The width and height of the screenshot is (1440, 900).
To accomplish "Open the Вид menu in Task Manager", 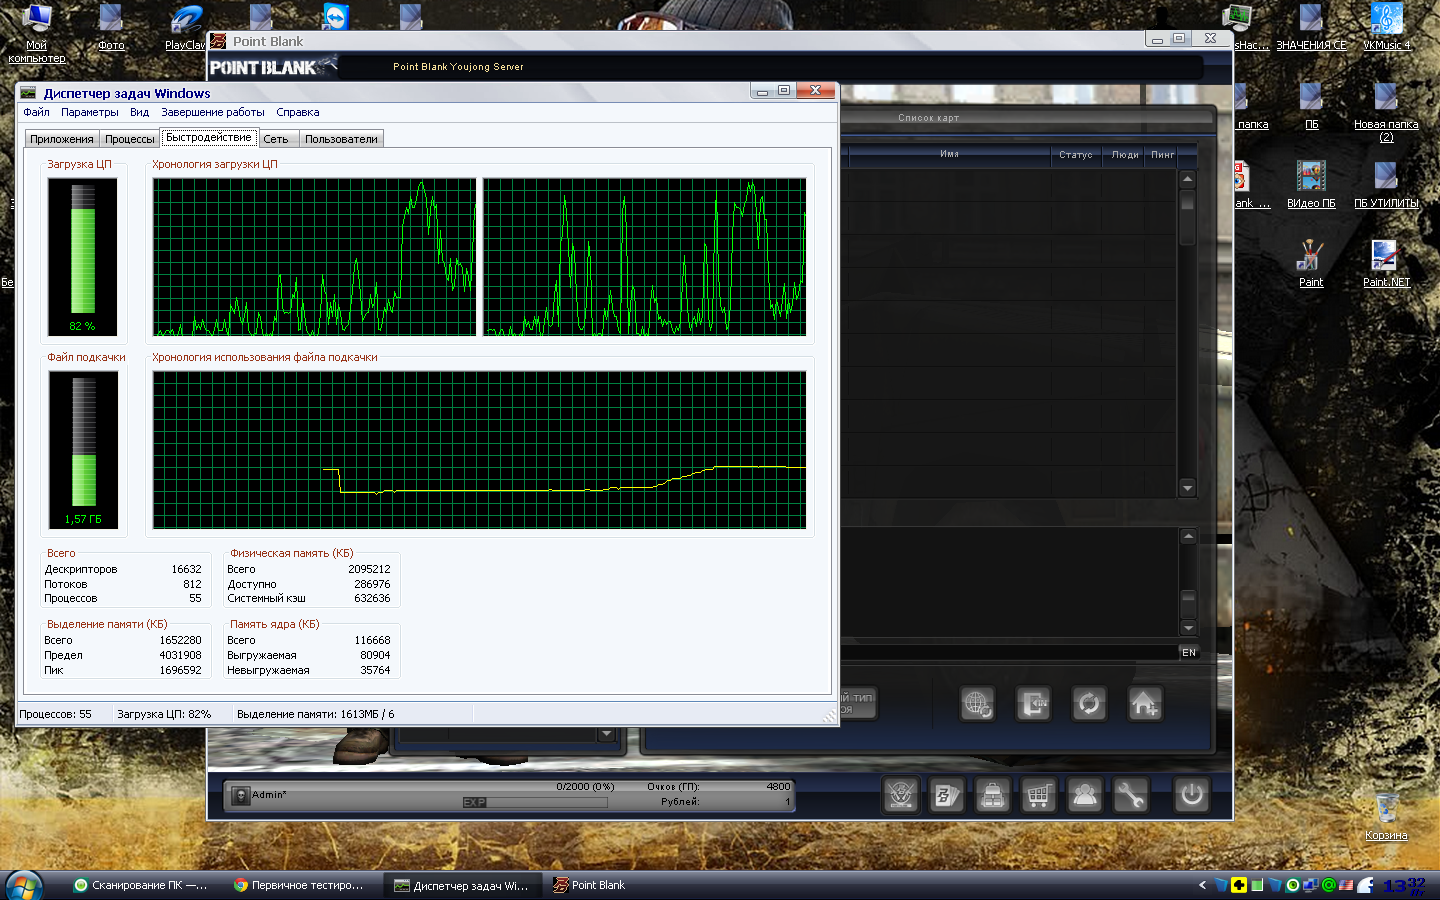I will point(140,112).
